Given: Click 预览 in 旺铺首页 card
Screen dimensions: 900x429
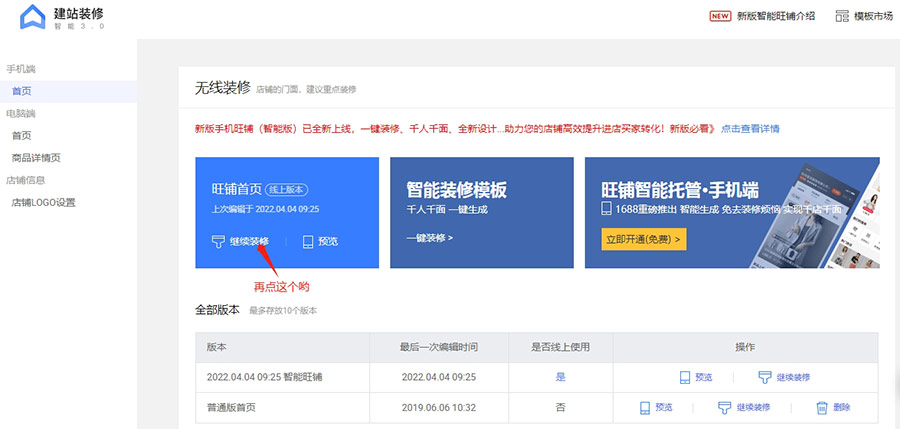Looking at the screenshot, I should click(x=328, y=242).
